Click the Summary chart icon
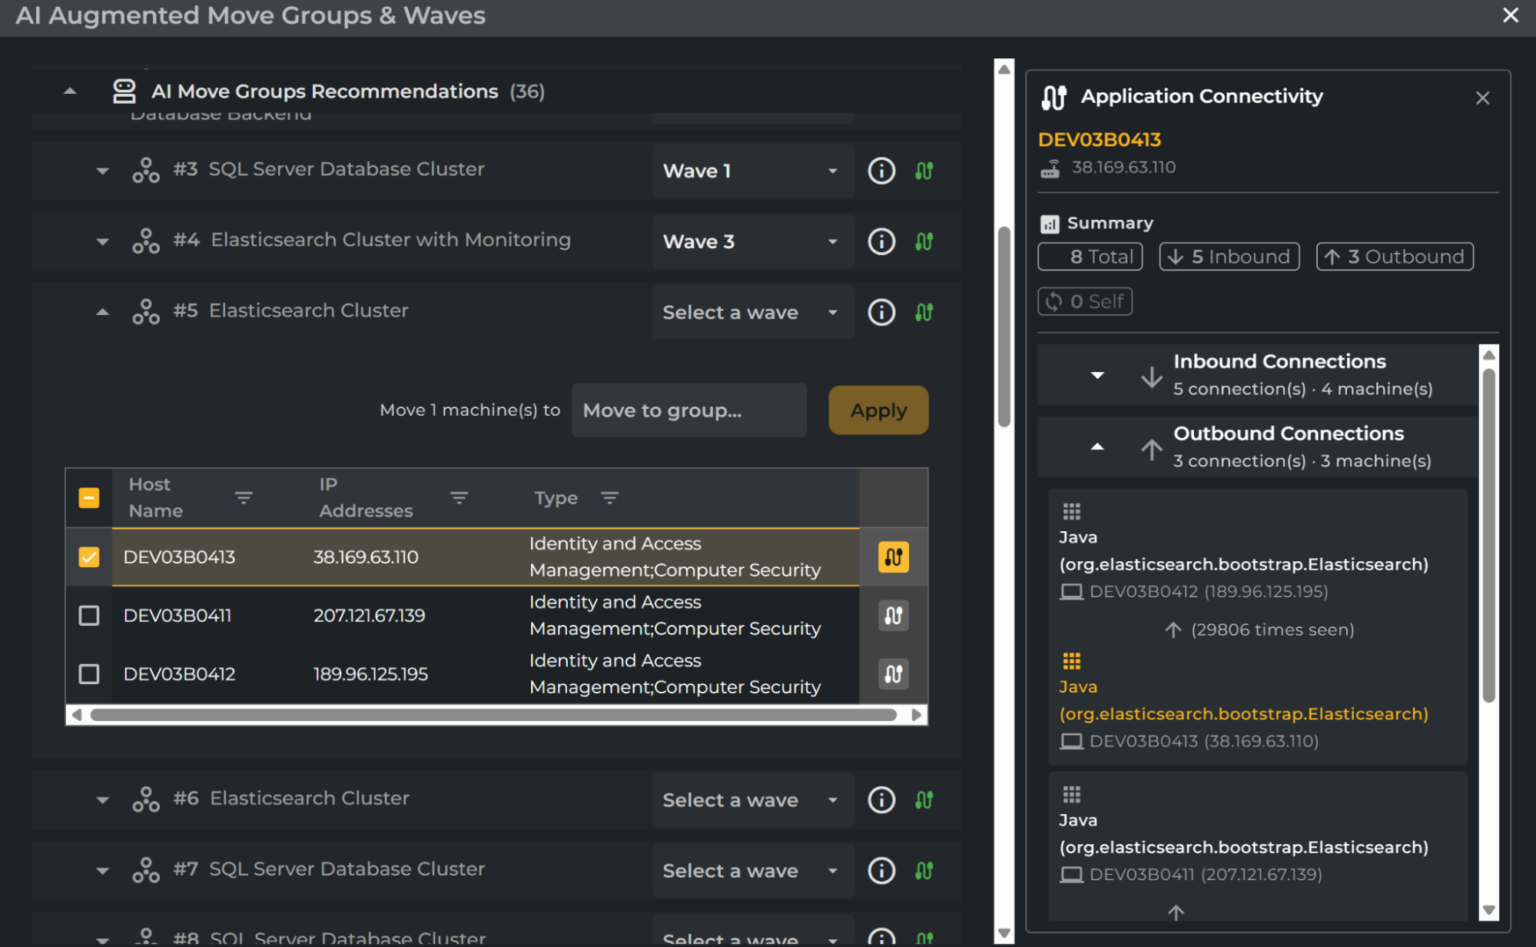 pos(1049,224)
